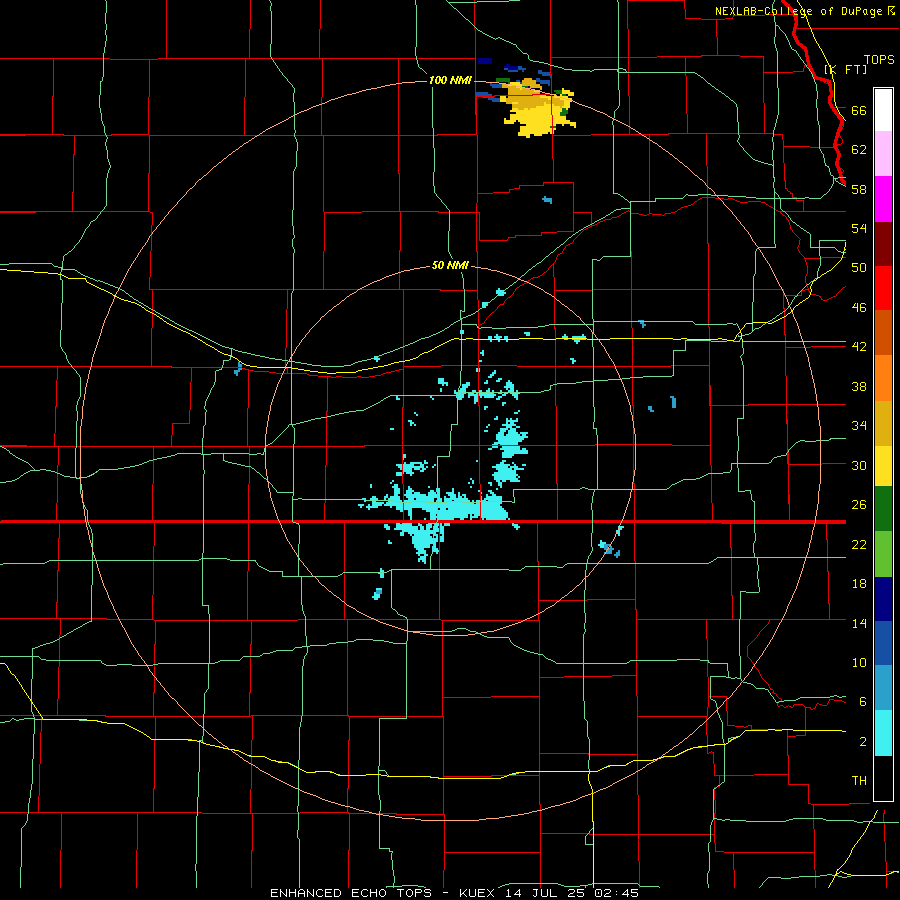Click the 'TOPS' legend title
Image resolution: width=900 pixels, height=900 pixels.
tap(879, 60)
